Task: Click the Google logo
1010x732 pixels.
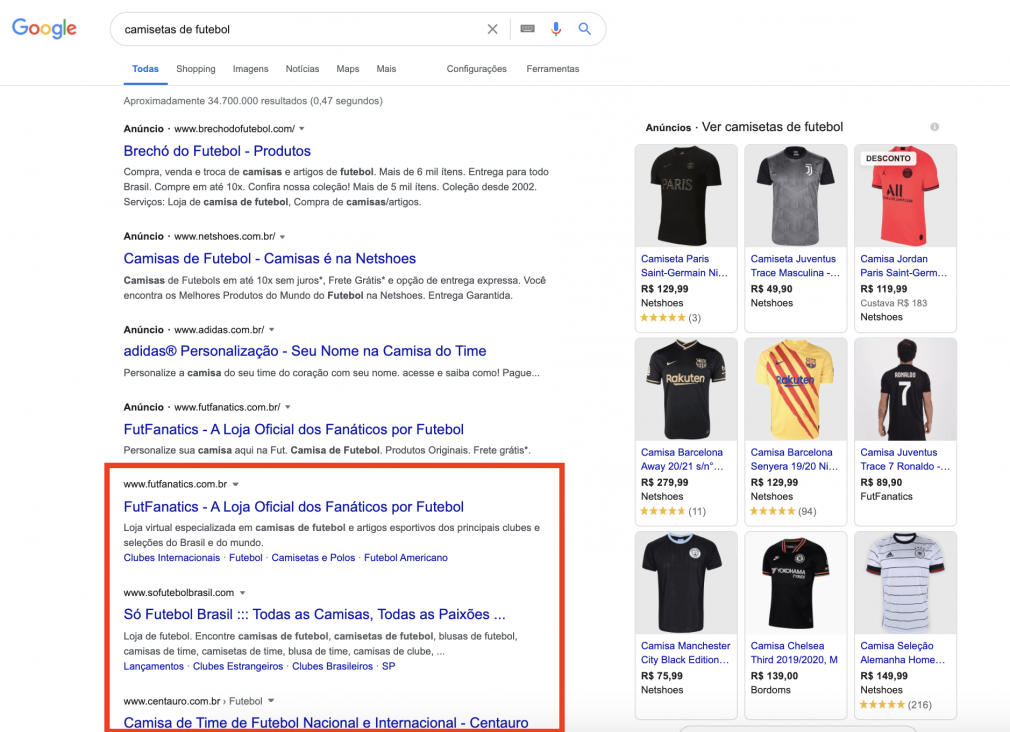Action: tap(44, 28)
